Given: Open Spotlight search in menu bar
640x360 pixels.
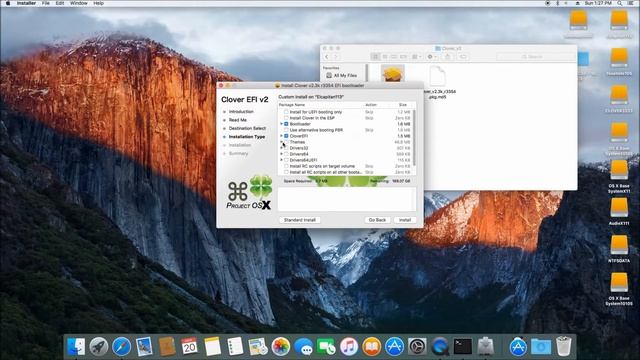Looking at the screenshot, I should [620, 3].
